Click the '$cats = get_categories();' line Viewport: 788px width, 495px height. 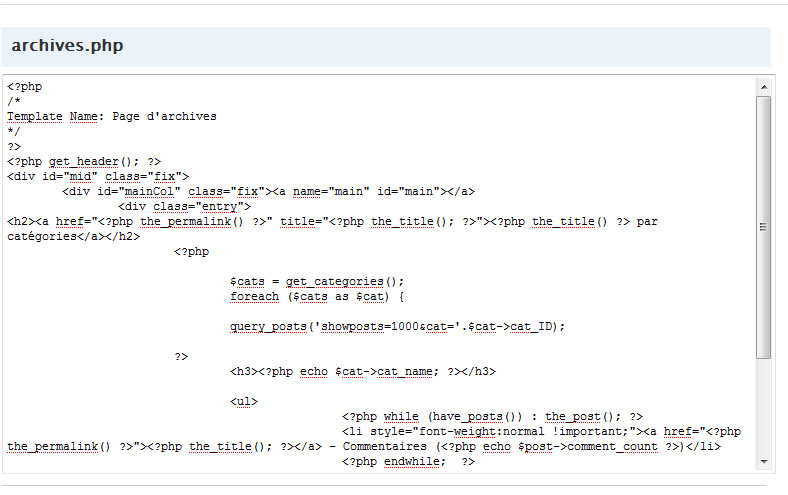click(x=317, y=282)
